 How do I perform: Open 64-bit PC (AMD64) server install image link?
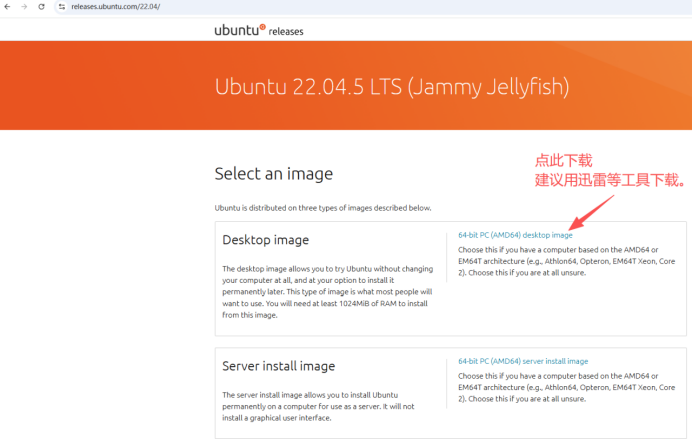(x=523, y=361)
